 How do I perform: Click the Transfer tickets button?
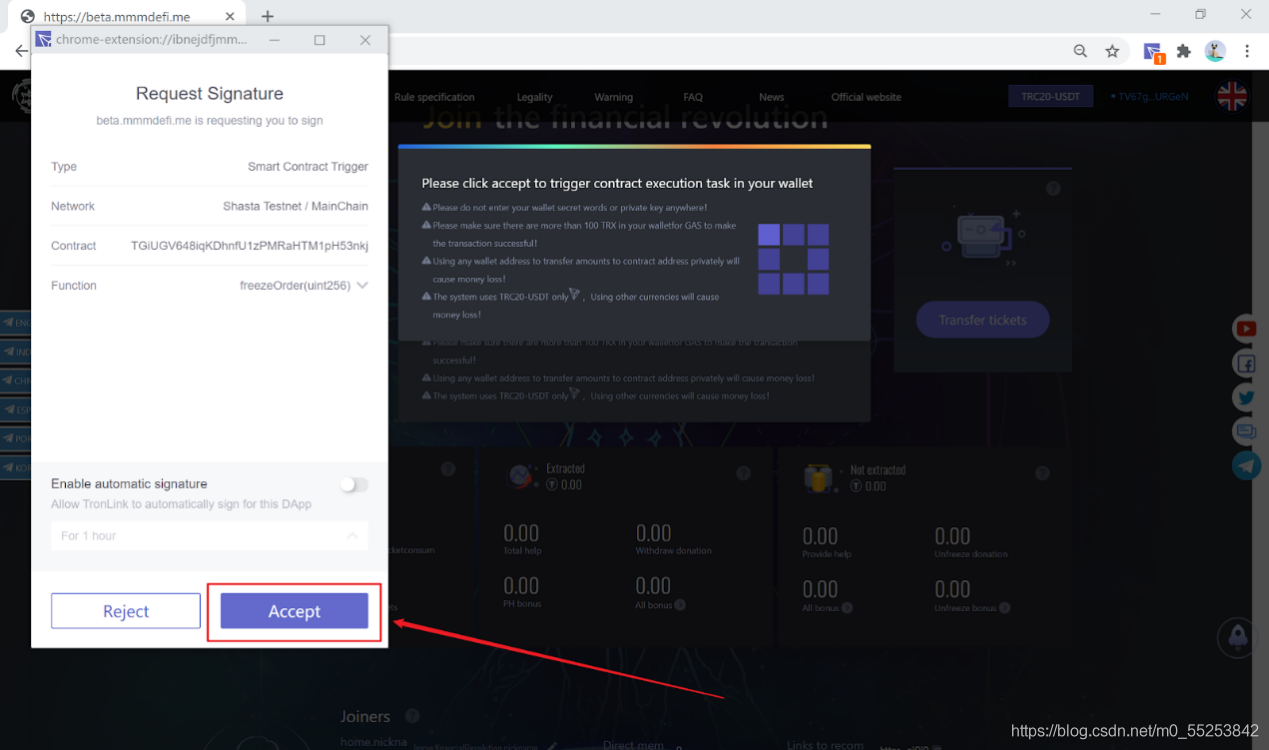tap(982, 320)
